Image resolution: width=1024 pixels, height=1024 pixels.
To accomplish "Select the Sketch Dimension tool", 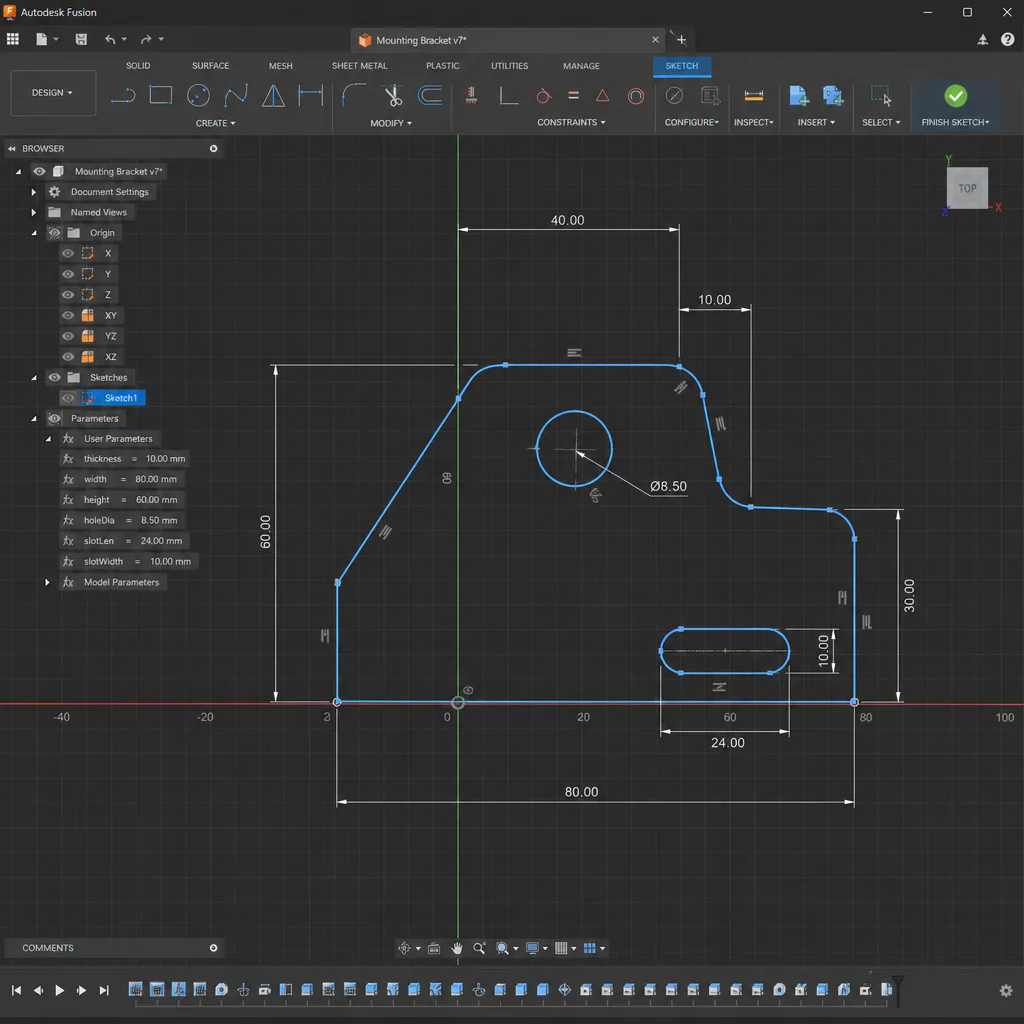I will pos(311,95).
